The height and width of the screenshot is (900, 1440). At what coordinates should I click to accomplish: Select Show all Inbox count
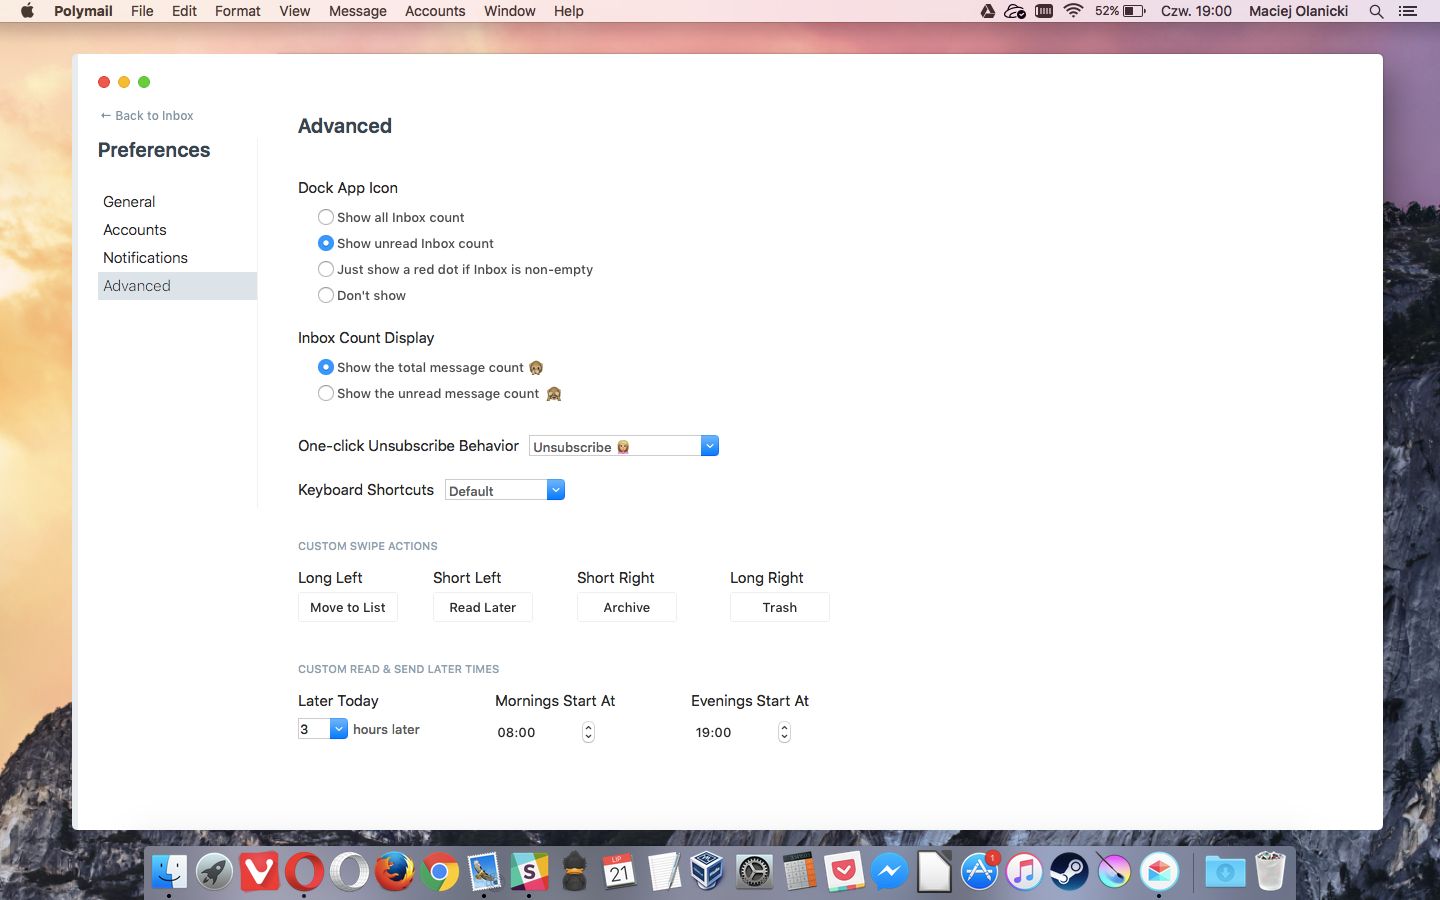(x=326, y=217)
